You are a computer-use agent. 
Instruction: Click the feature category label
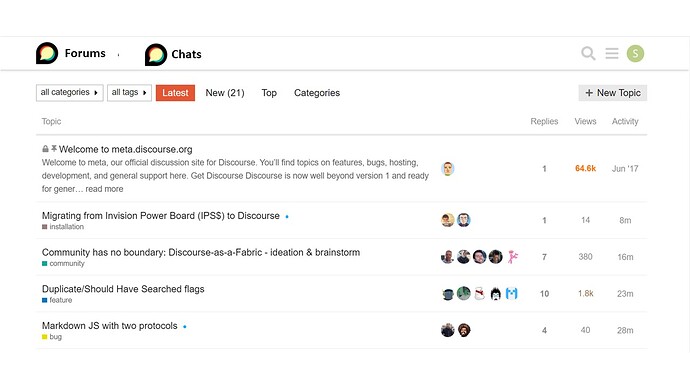click(57, 300)
